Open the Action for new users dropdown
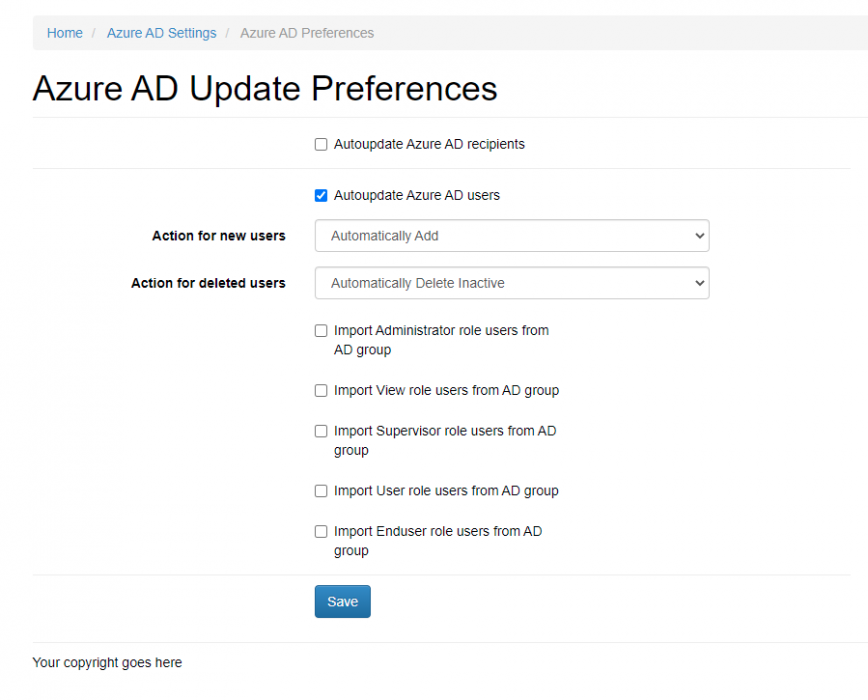Viewport: 868px width, 700px height. [511, 236]
